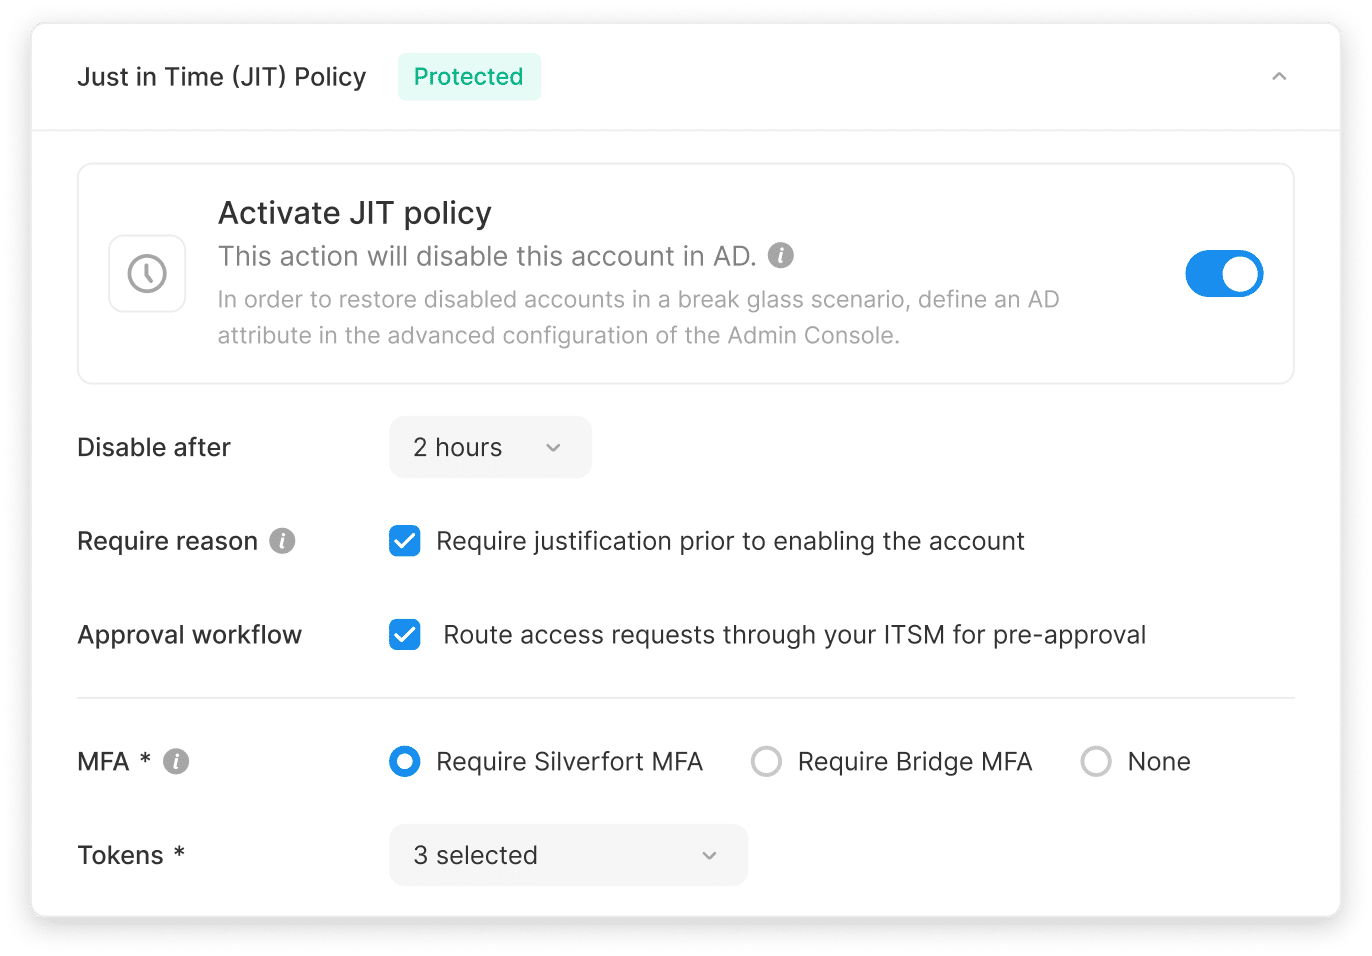Click the Require justification label text
The image size is (1372, 956).
pos(730,541)
